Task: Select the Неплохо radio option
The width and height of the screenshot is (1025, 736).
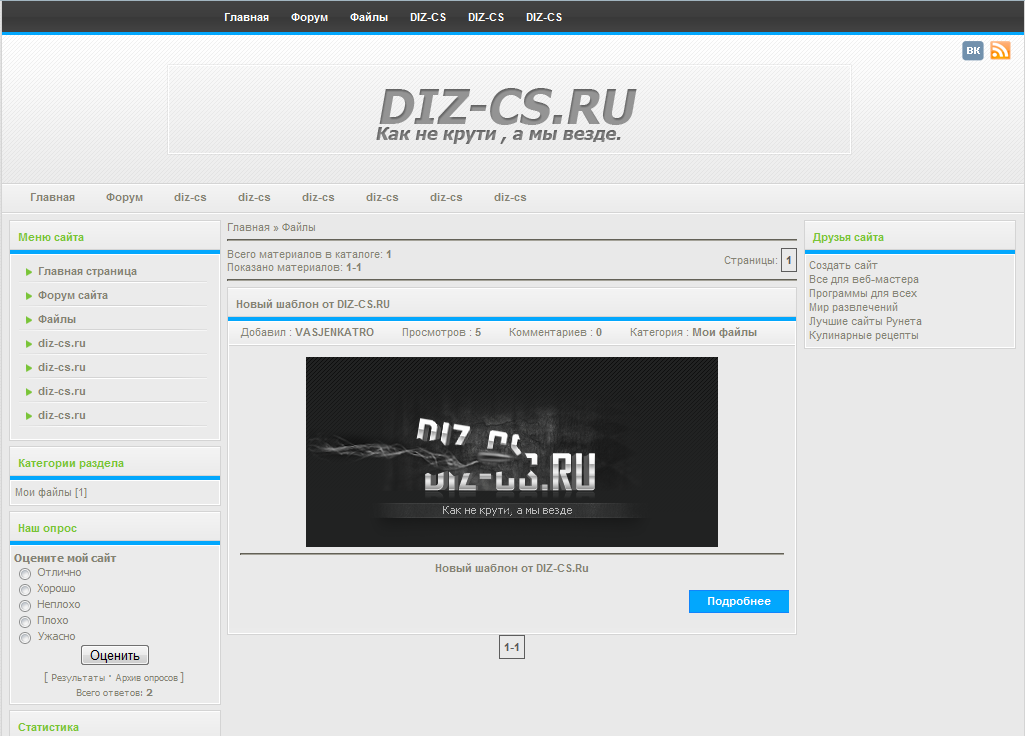Action: tap(25, 606)
